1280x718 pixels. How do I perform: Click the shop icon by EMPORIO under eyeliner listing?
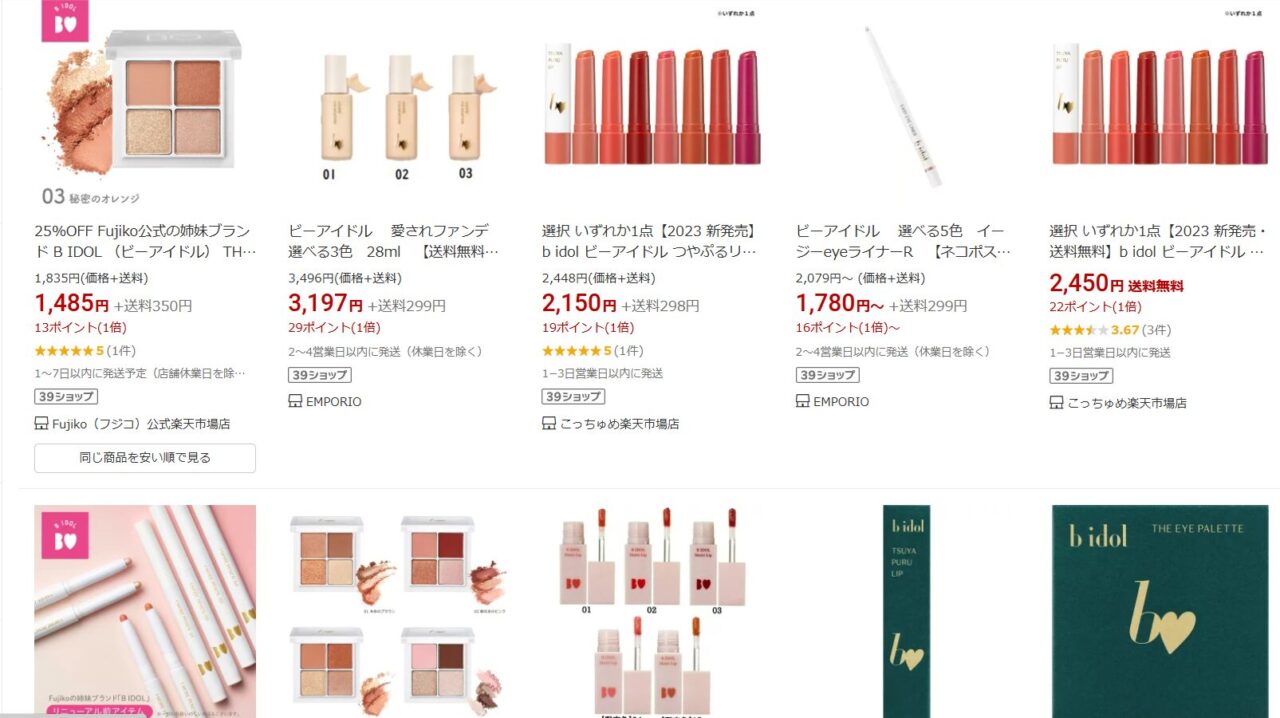[x=803, y=402]
